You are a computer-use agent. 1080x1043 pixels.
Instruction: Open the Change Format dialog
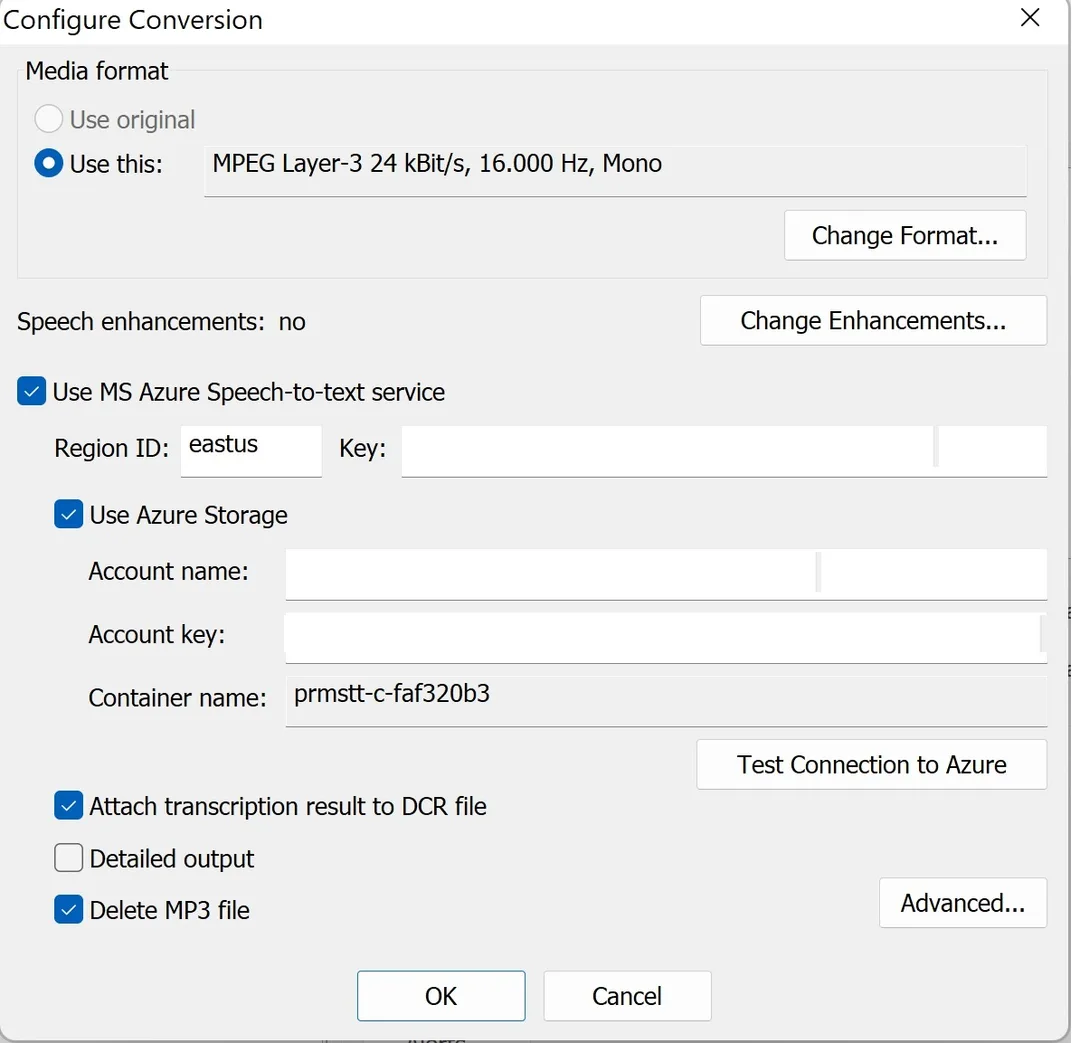pyautogui.click(x=905, y=236)
